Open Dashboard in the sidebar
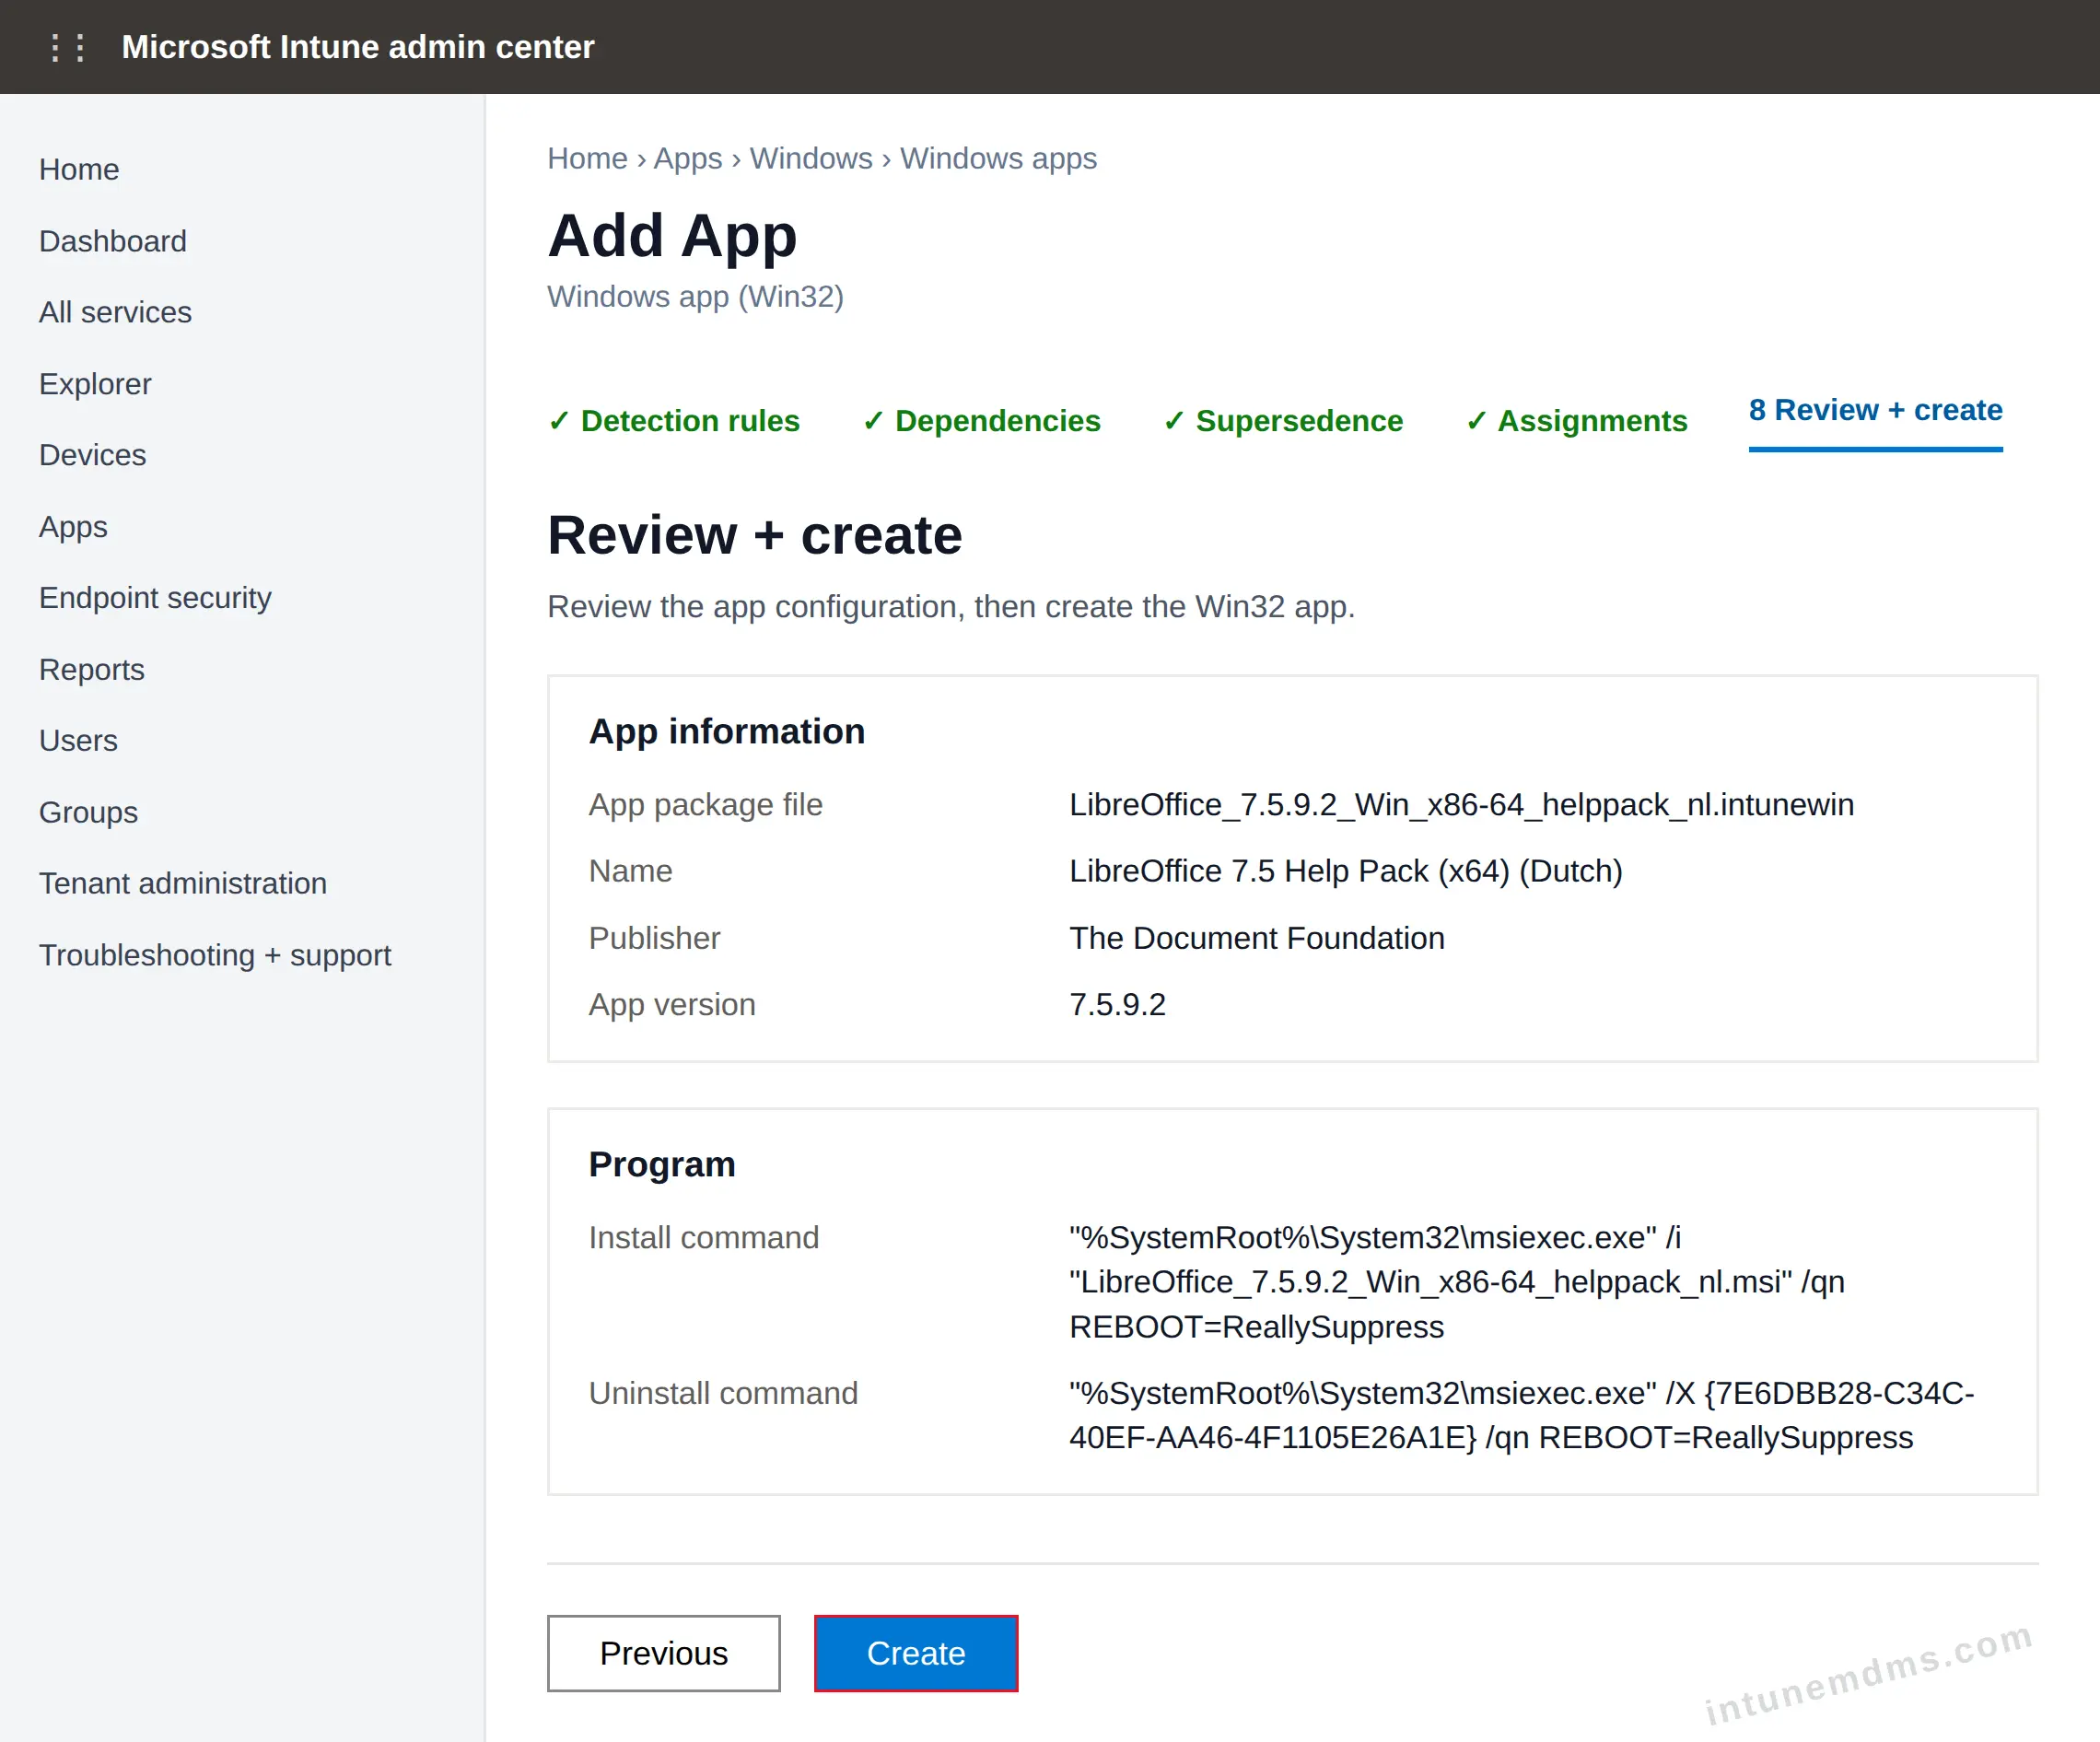The image size is (2100, 1742). pyautogui.click(x=113, y=241)
